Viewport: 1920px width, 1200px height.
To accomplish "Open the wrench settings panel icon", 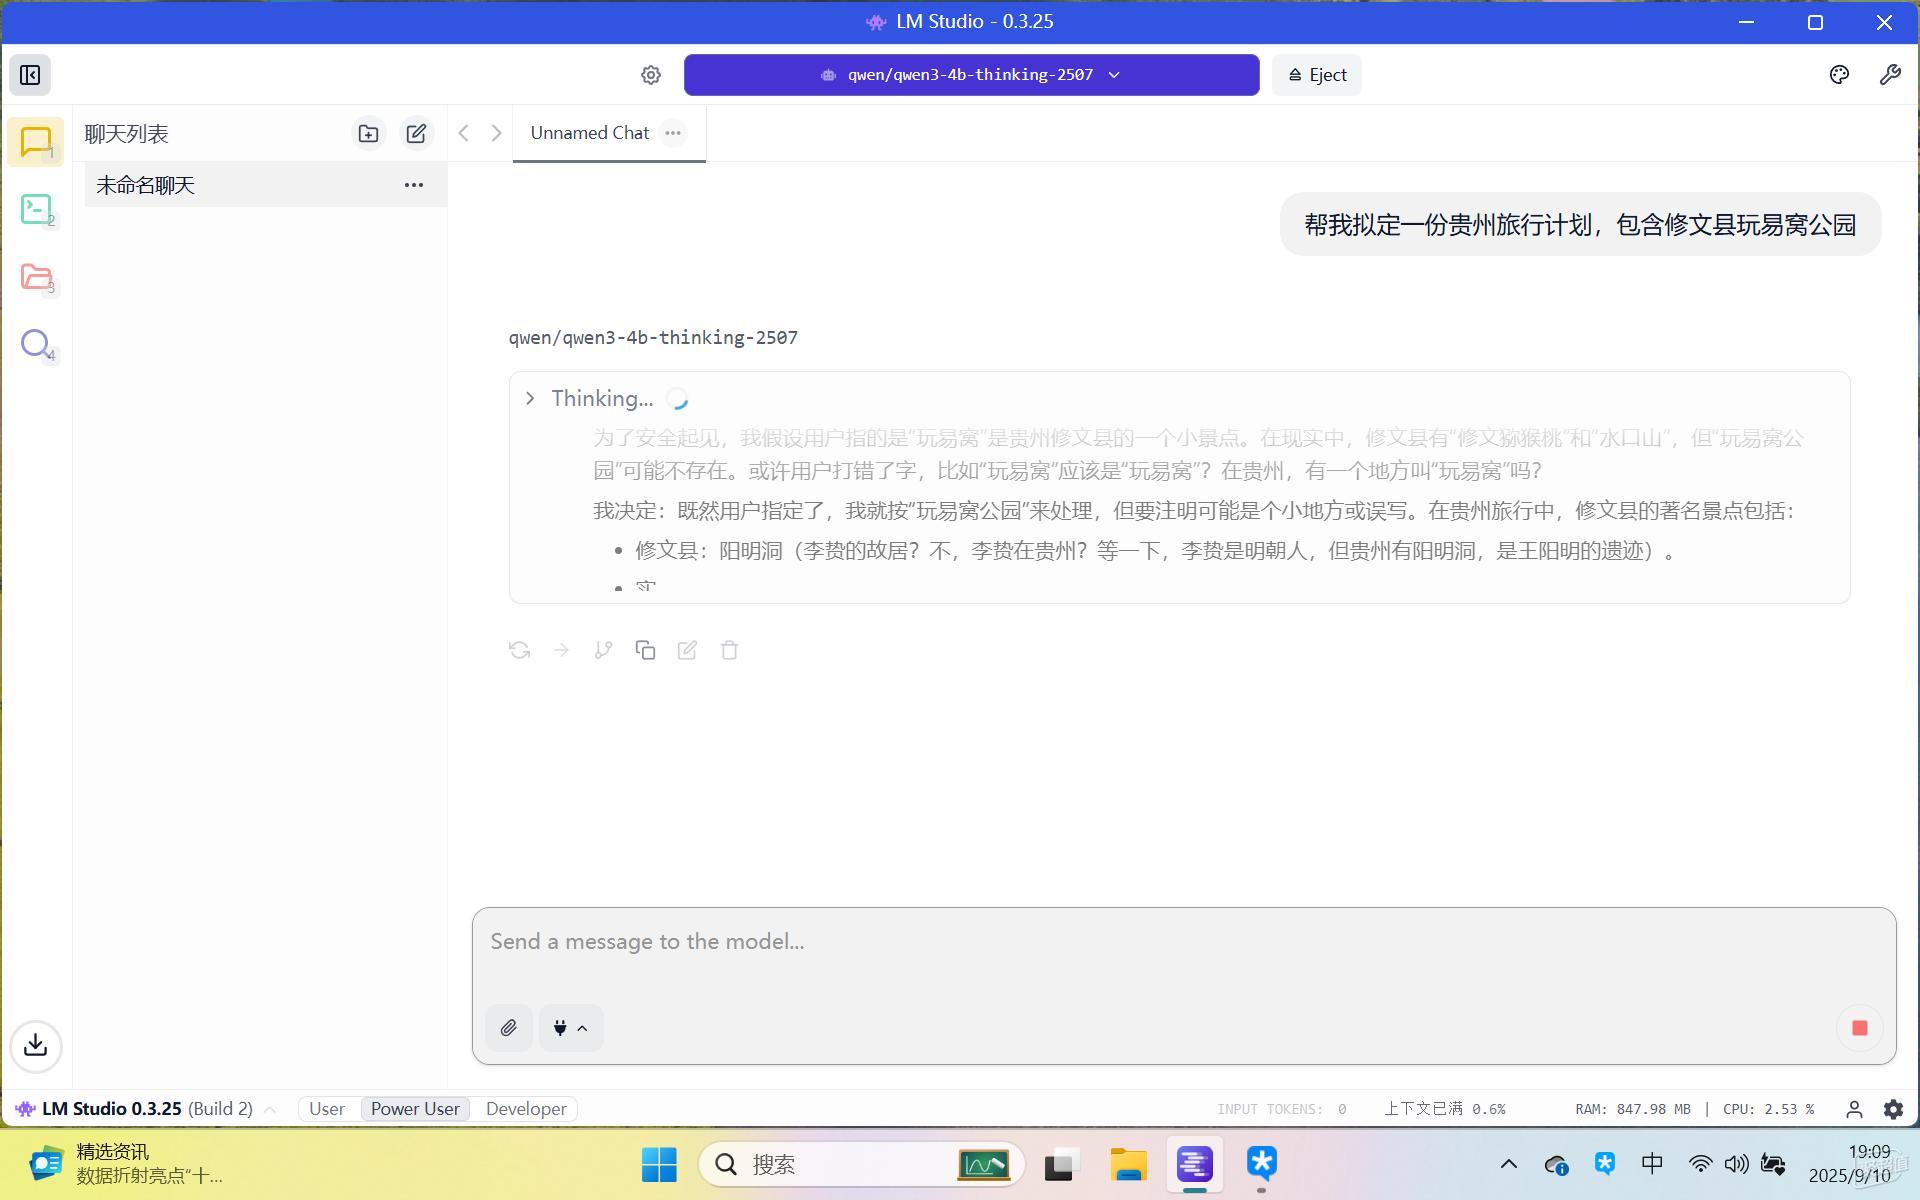I will point(1889,75).
